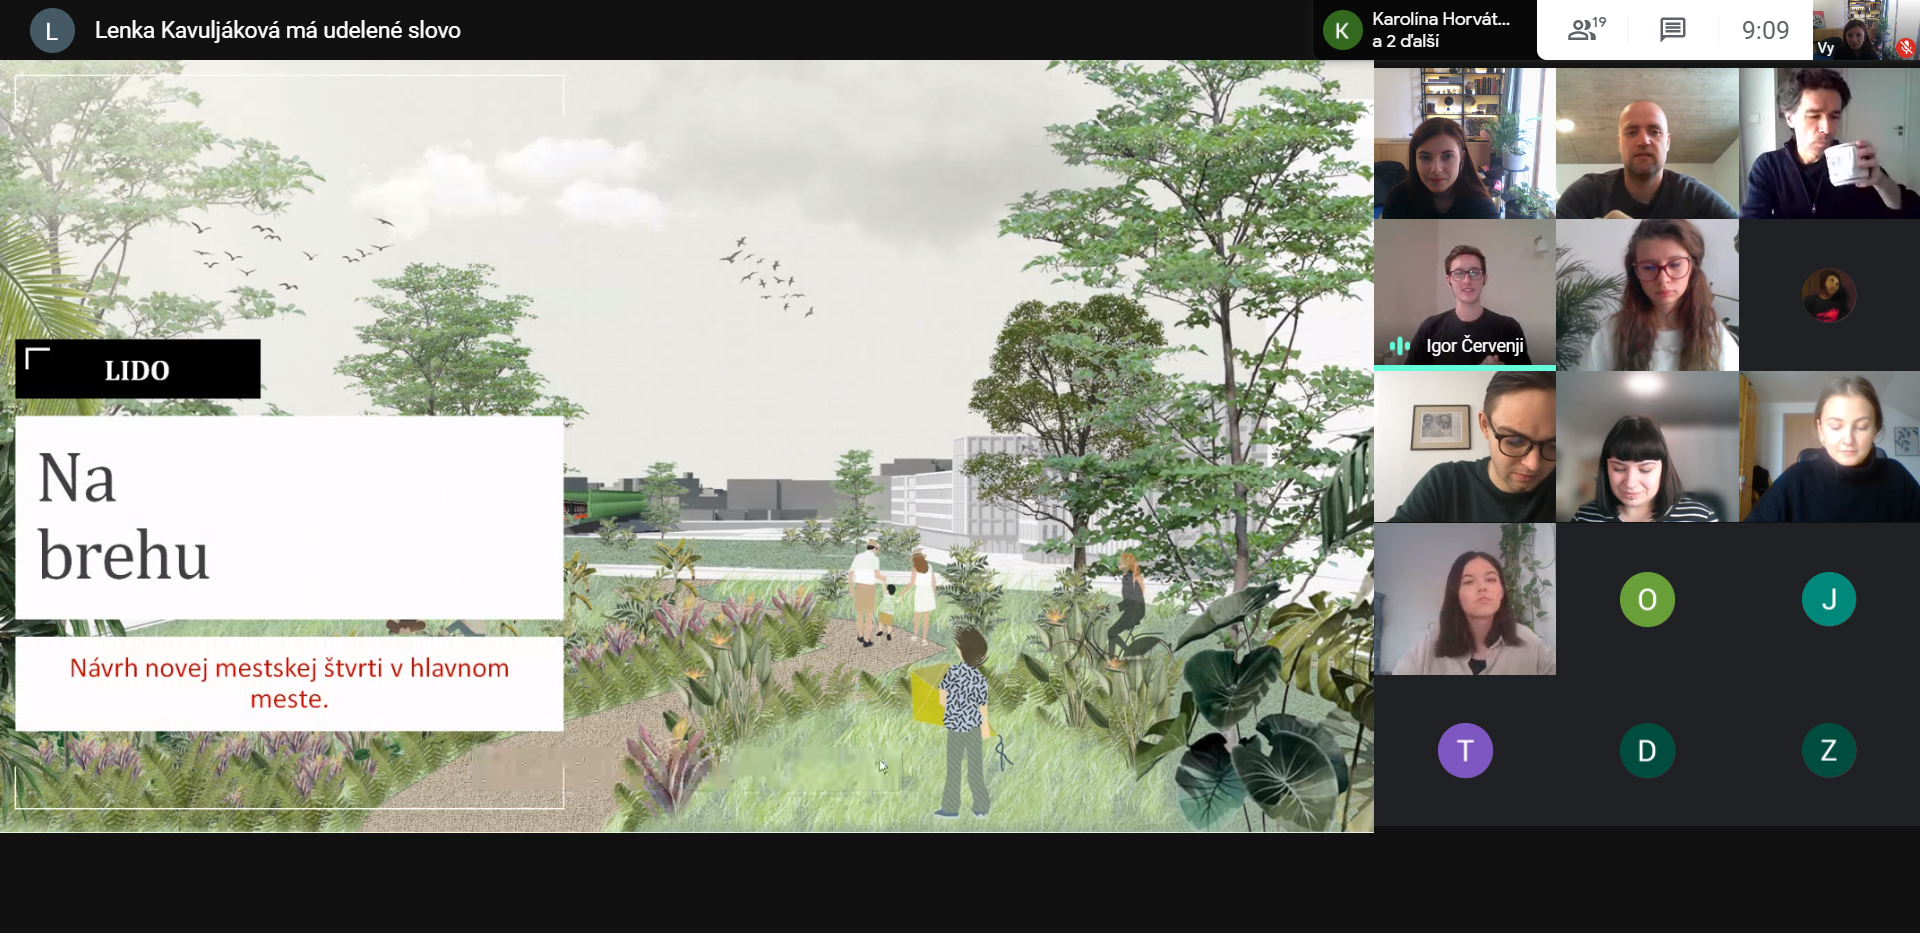Open the meeting chat panel
Viewport: 1920px width, 933px height.
click(x=1672, y=29)
